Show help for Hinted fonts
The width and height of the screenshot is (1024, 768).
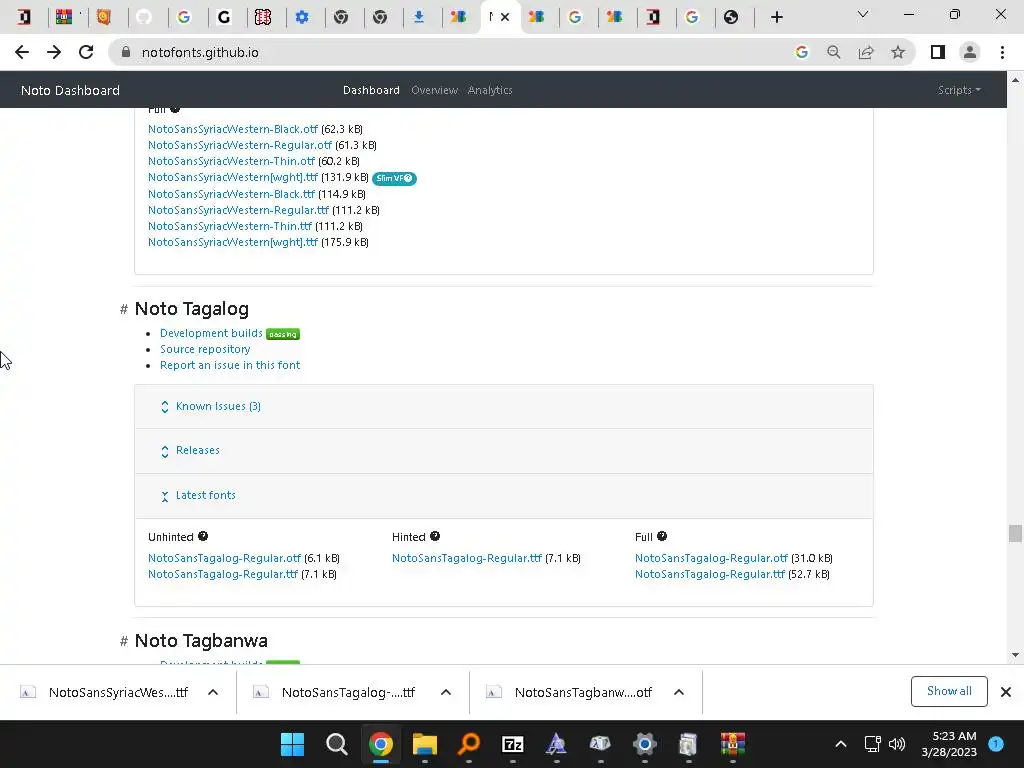tap(435, 536)
